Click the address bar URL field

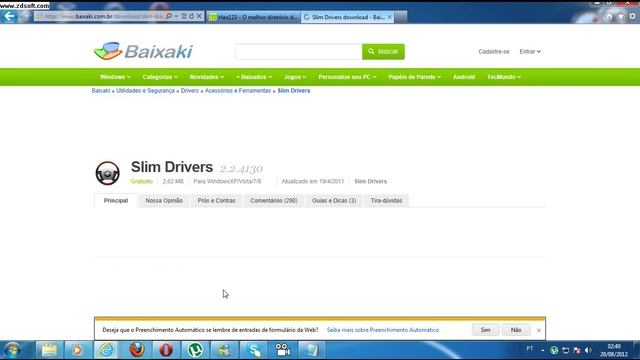[x=100, y=16]
